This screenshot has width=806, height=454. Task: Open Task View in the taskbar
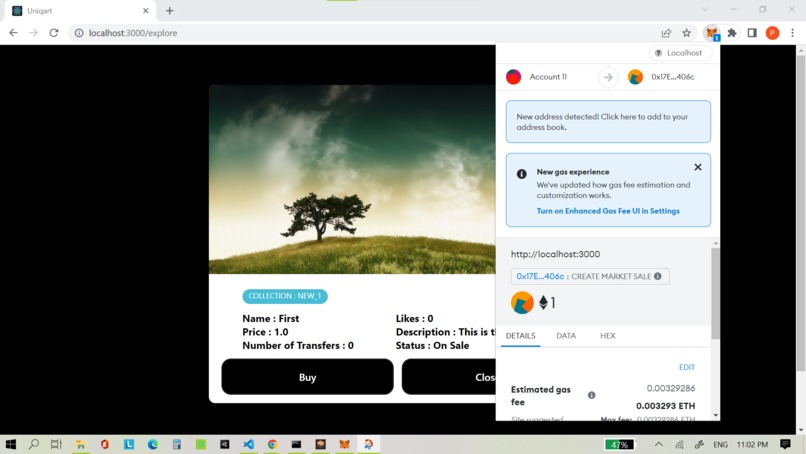pos(56,444)
